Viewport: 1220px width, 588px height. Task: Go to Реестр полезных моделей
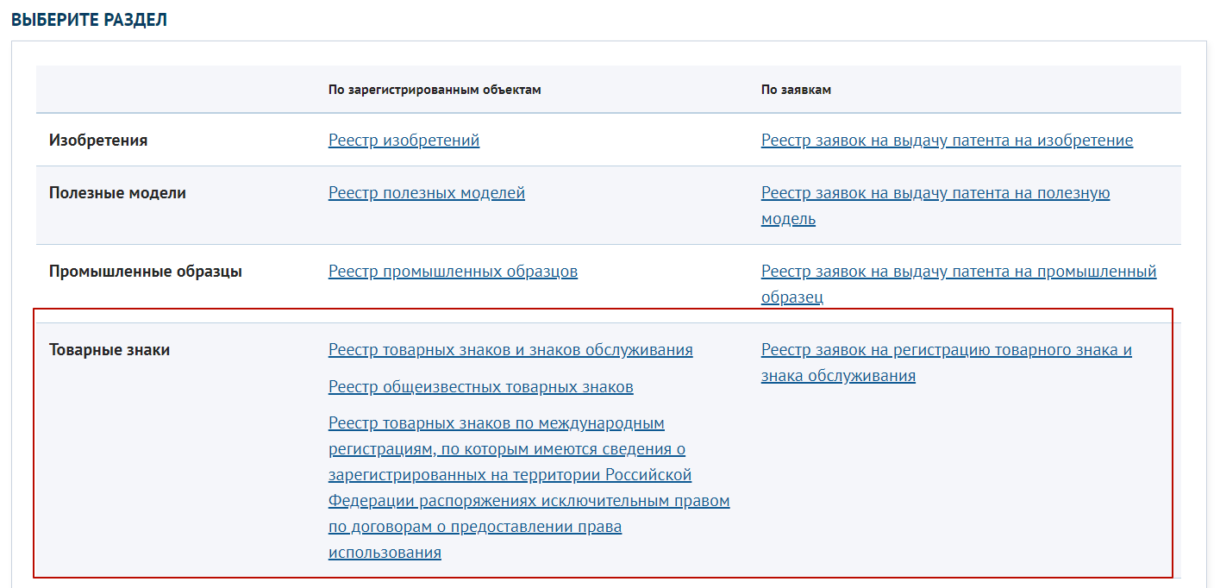427,193
